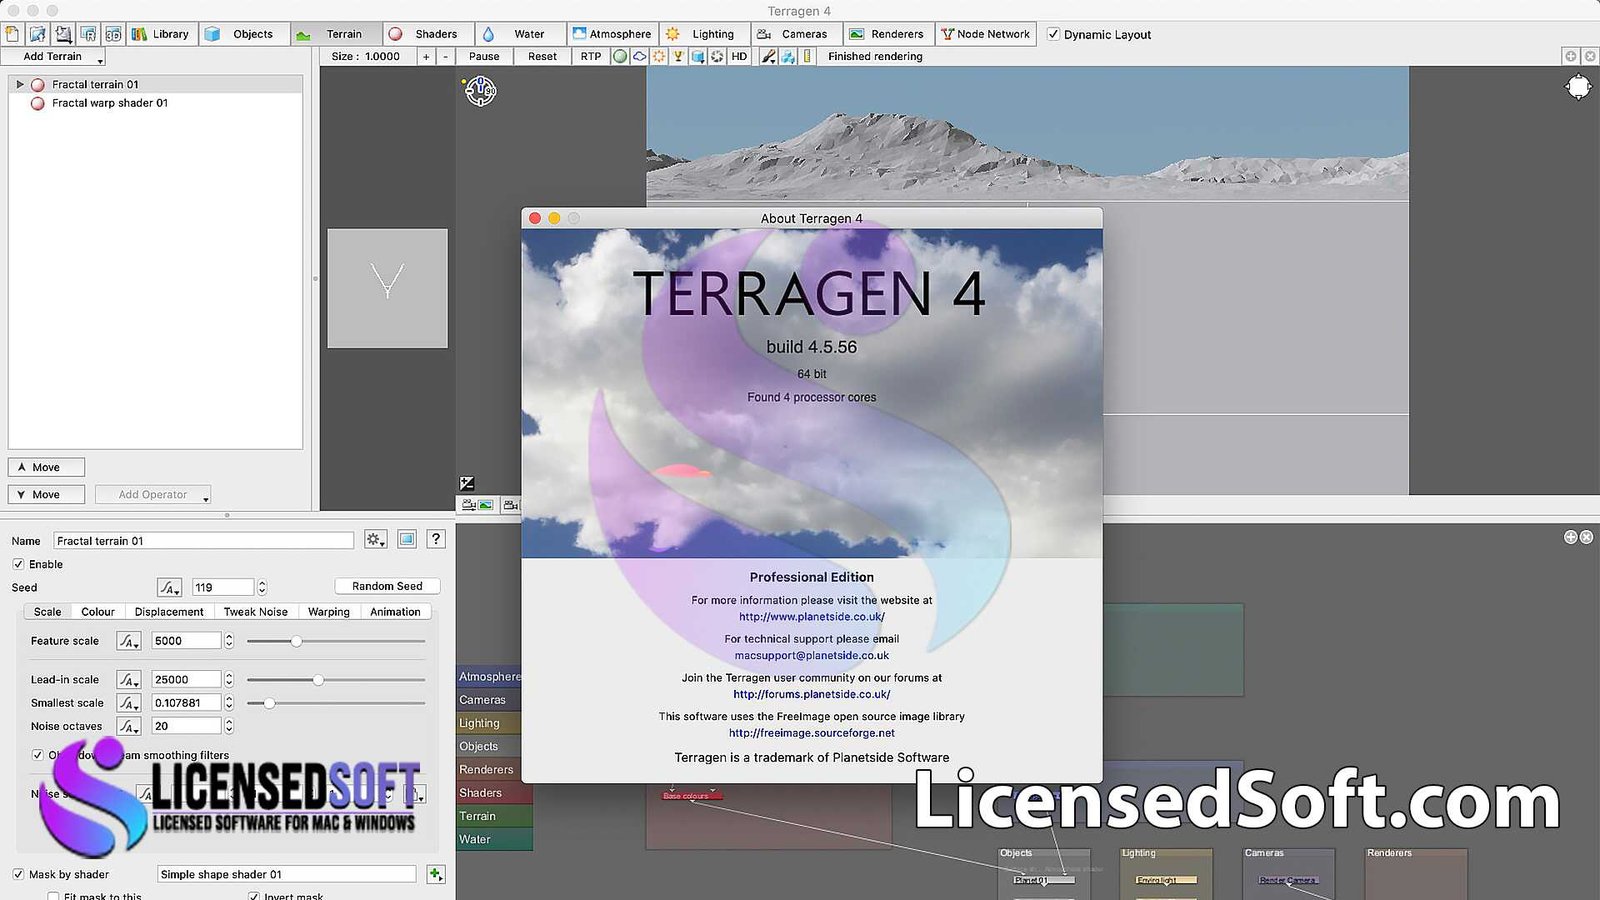Open the planetside.co.uk website link
1600x900 pixels.
pyautogui.click(x=812, y=617)
